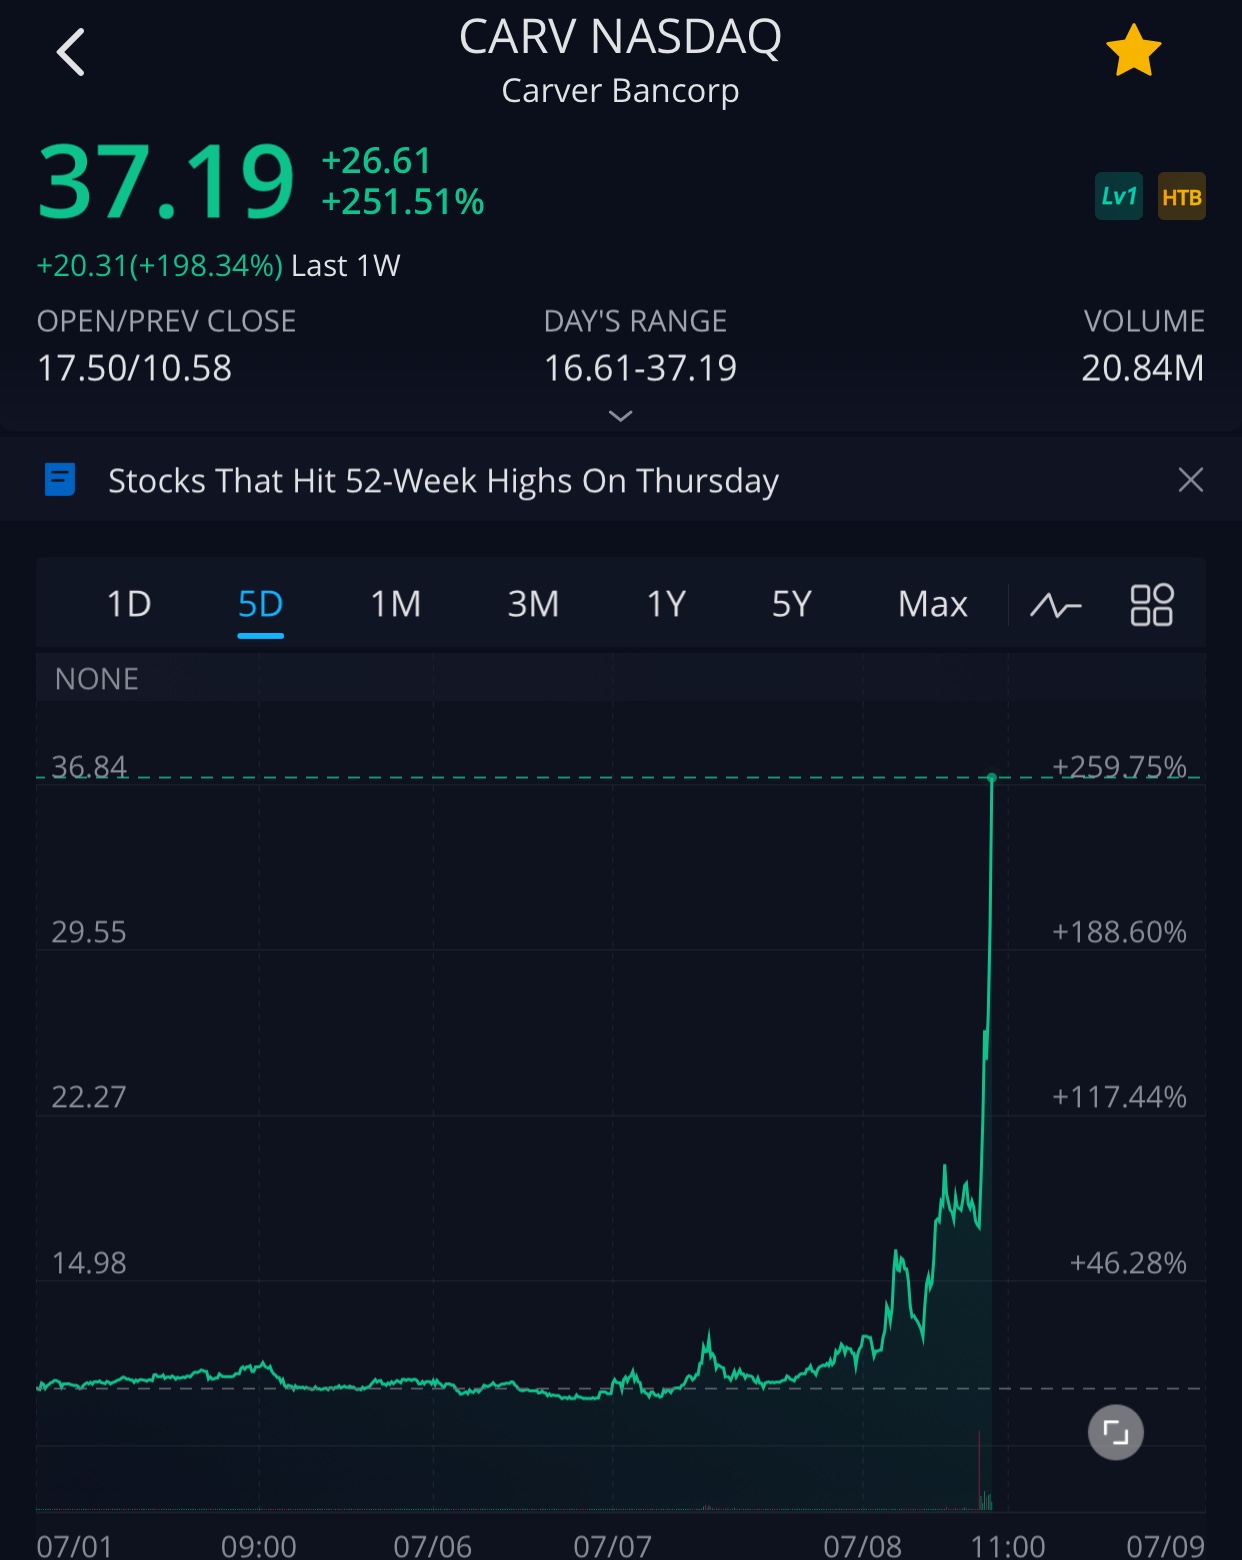The height and width of the screenshot is (1560, 1242).
Task: Tap the CARV NASDAQ title
Action: click(x=620, y=37)
